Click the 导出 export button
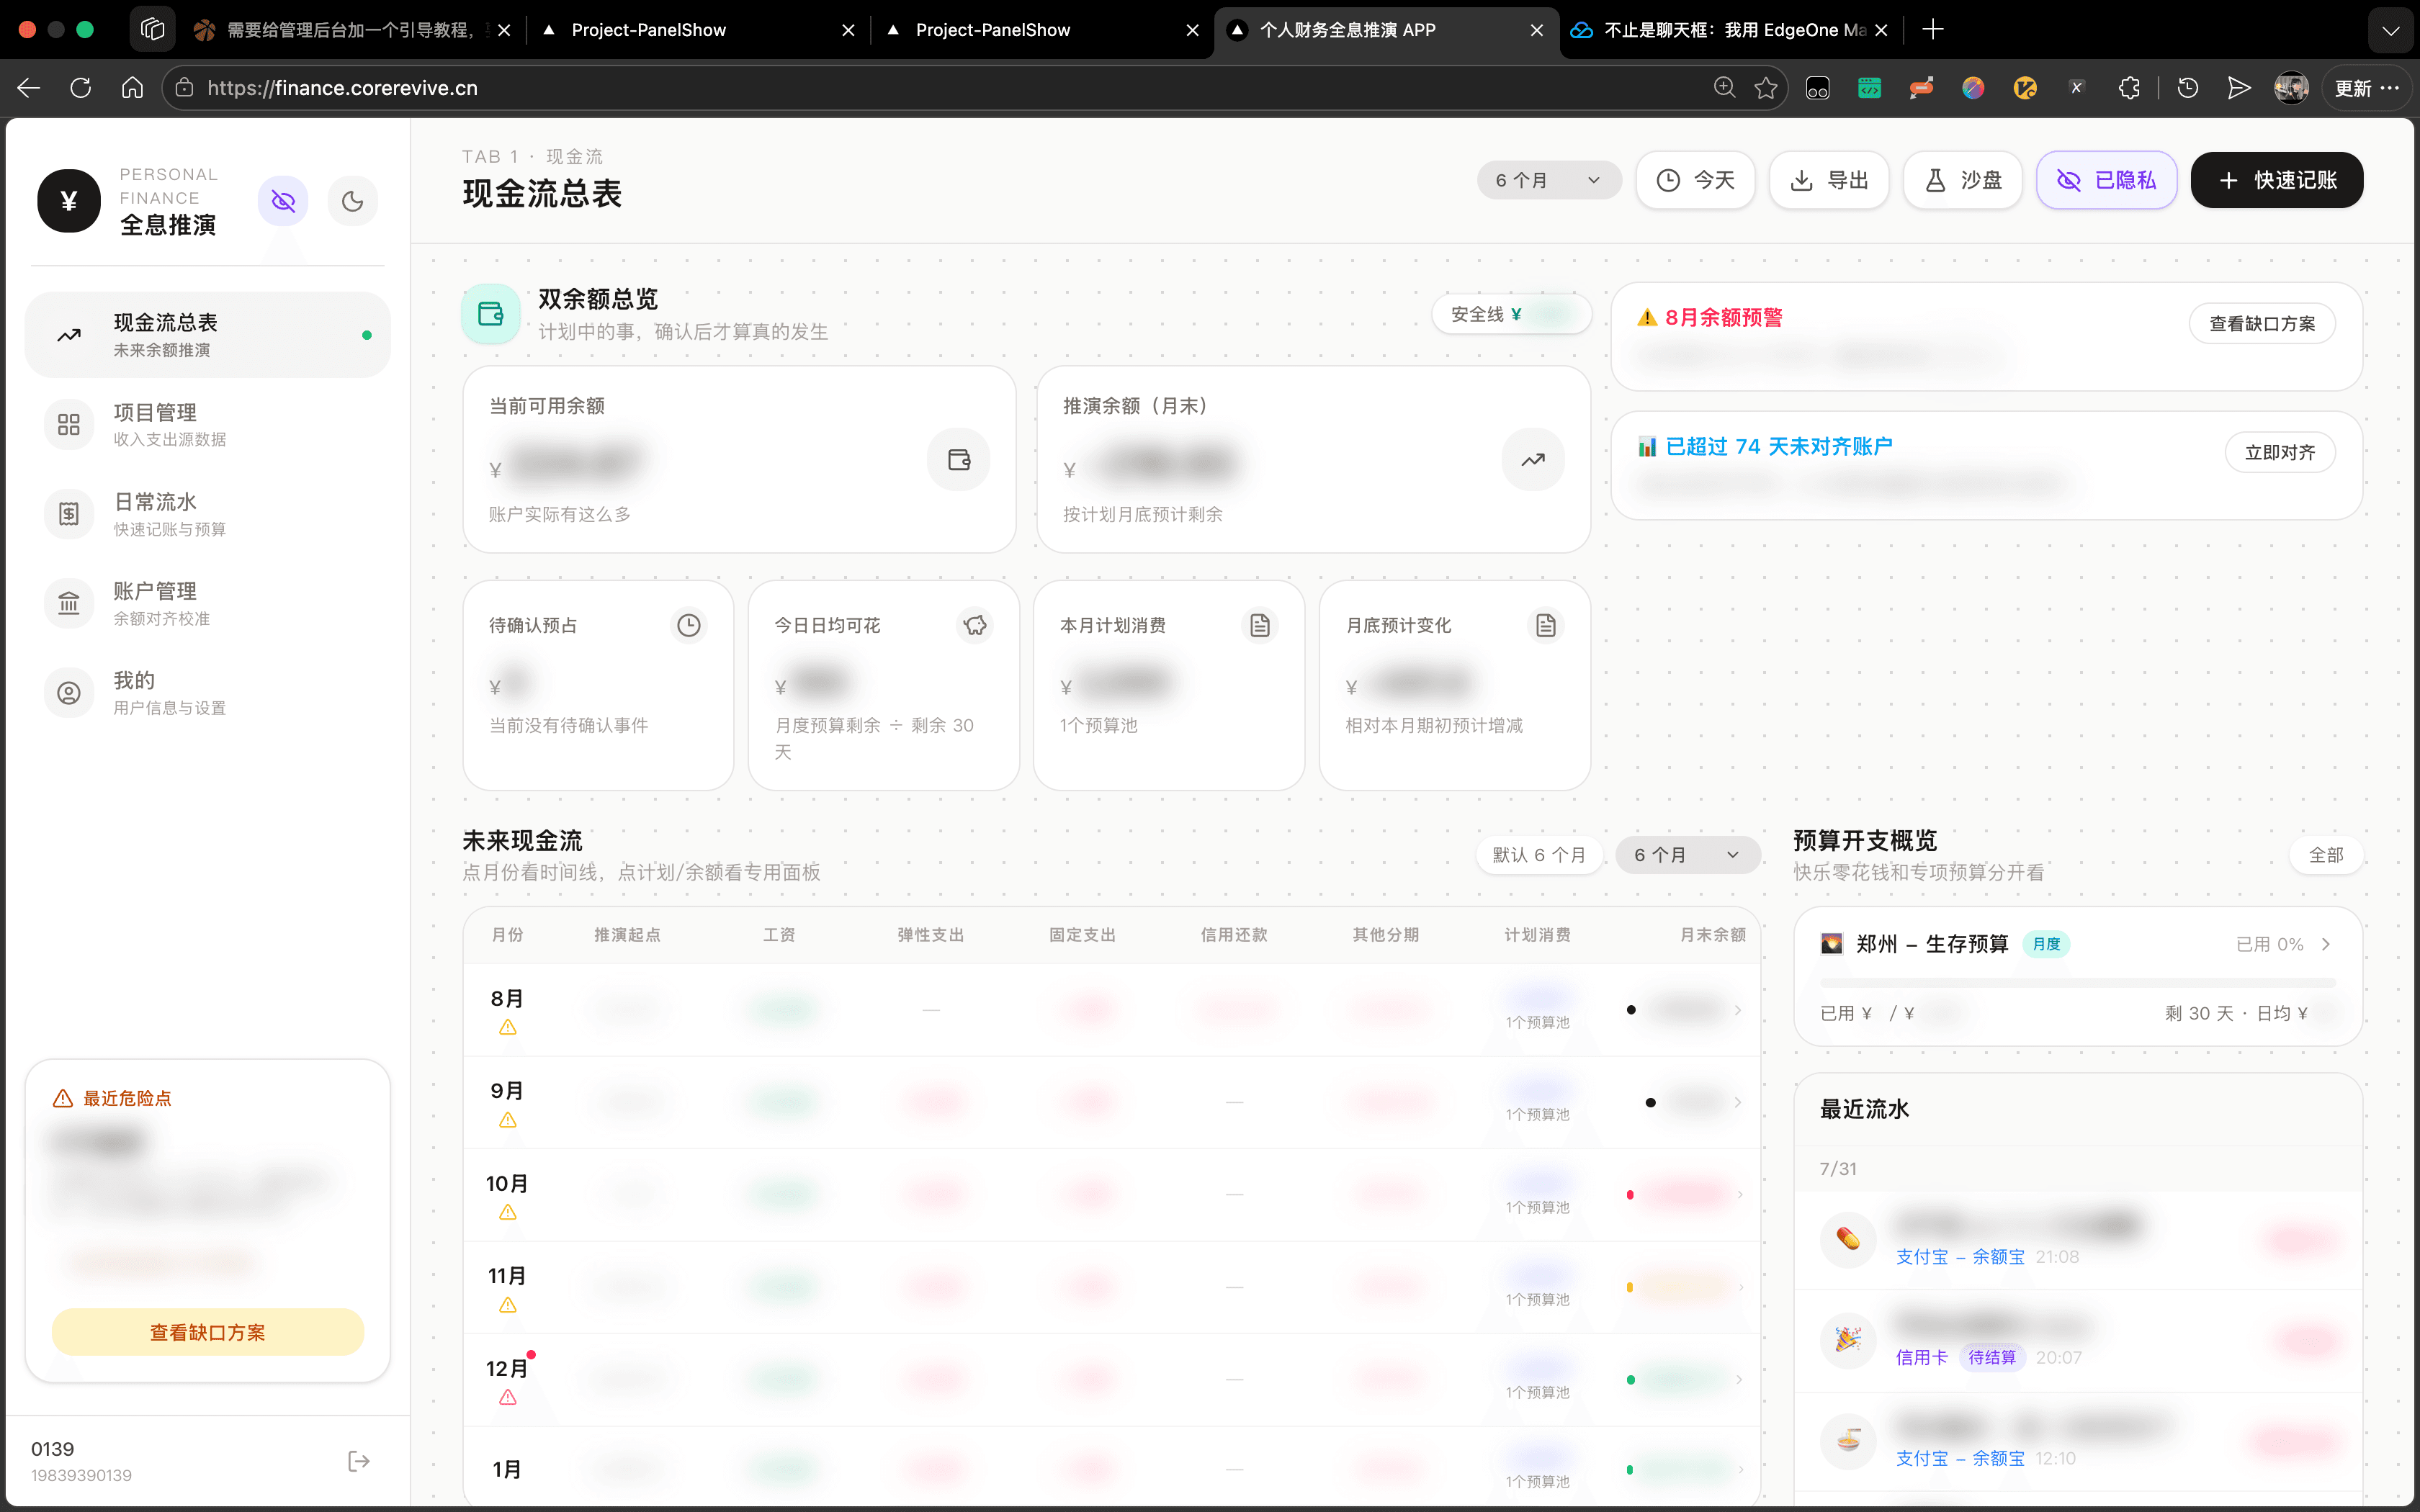Image resolution: width=2420 pixels, height=1512 pixels. [1829, 180]
